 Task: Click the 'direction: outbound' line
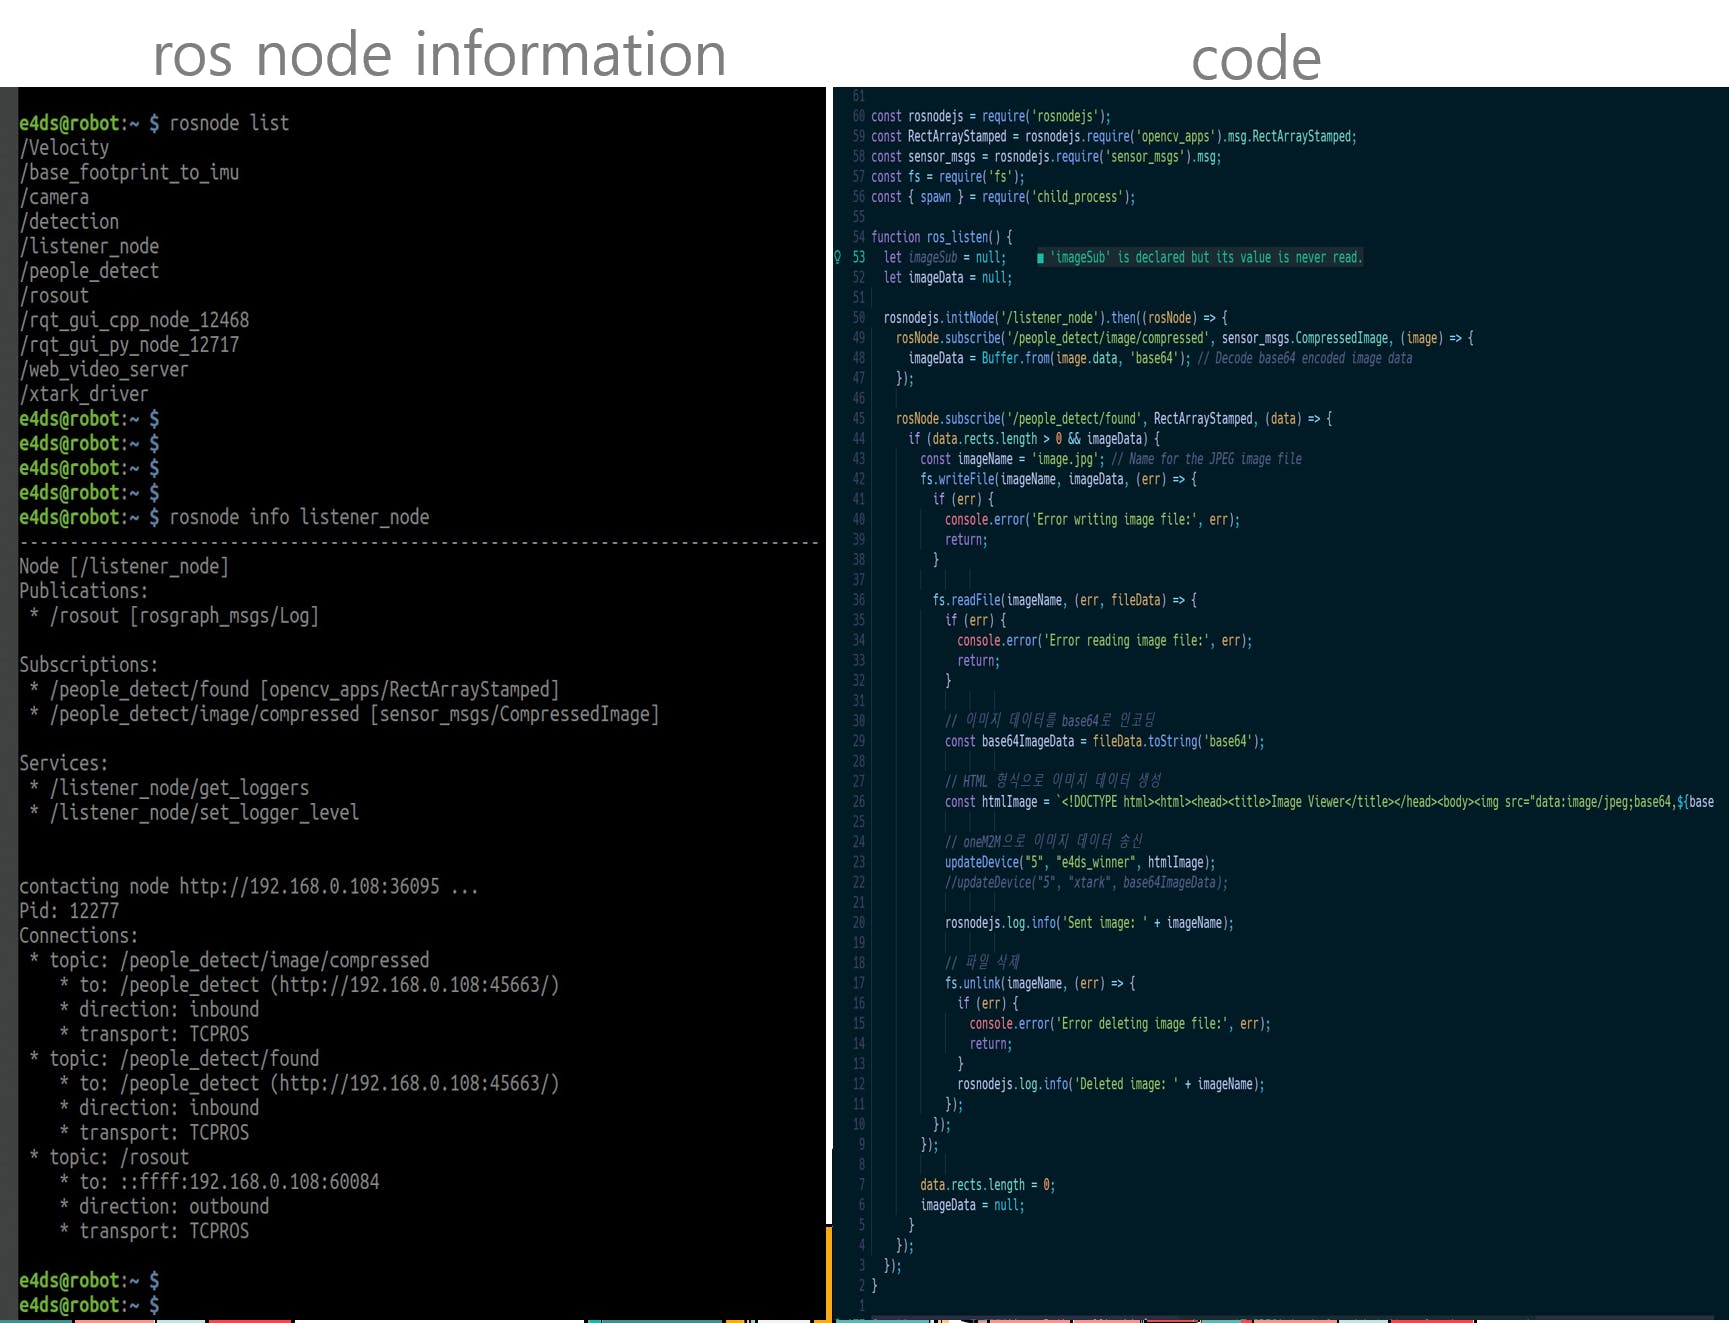click(x=174, y=1207)
